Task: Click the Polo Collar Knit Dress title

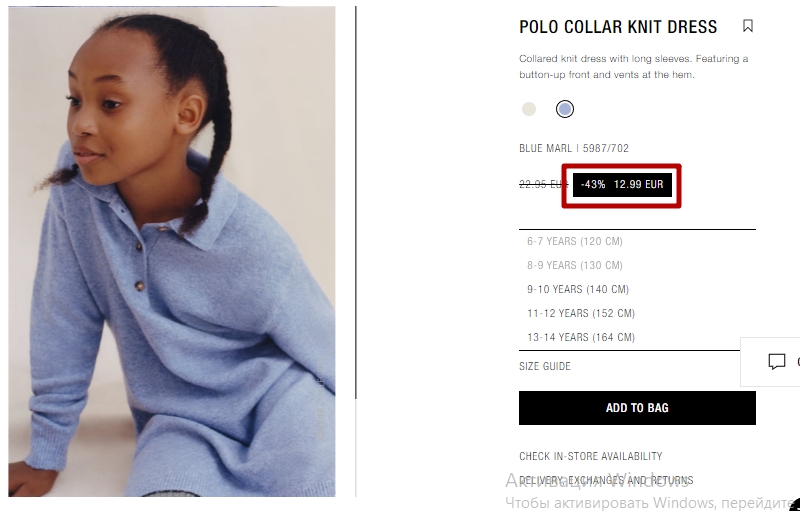Action: click(x=618, y=27)
